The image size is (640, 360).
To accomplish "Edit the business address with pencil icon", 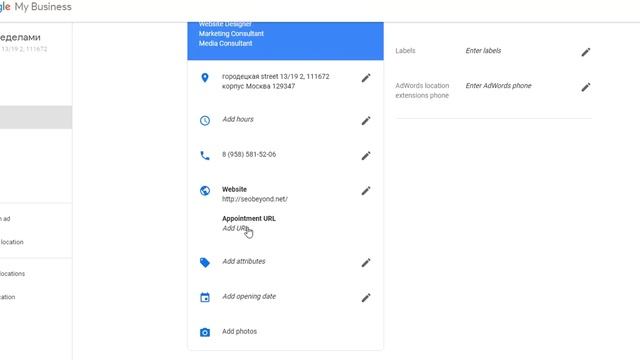I will [x=366, y=78].
